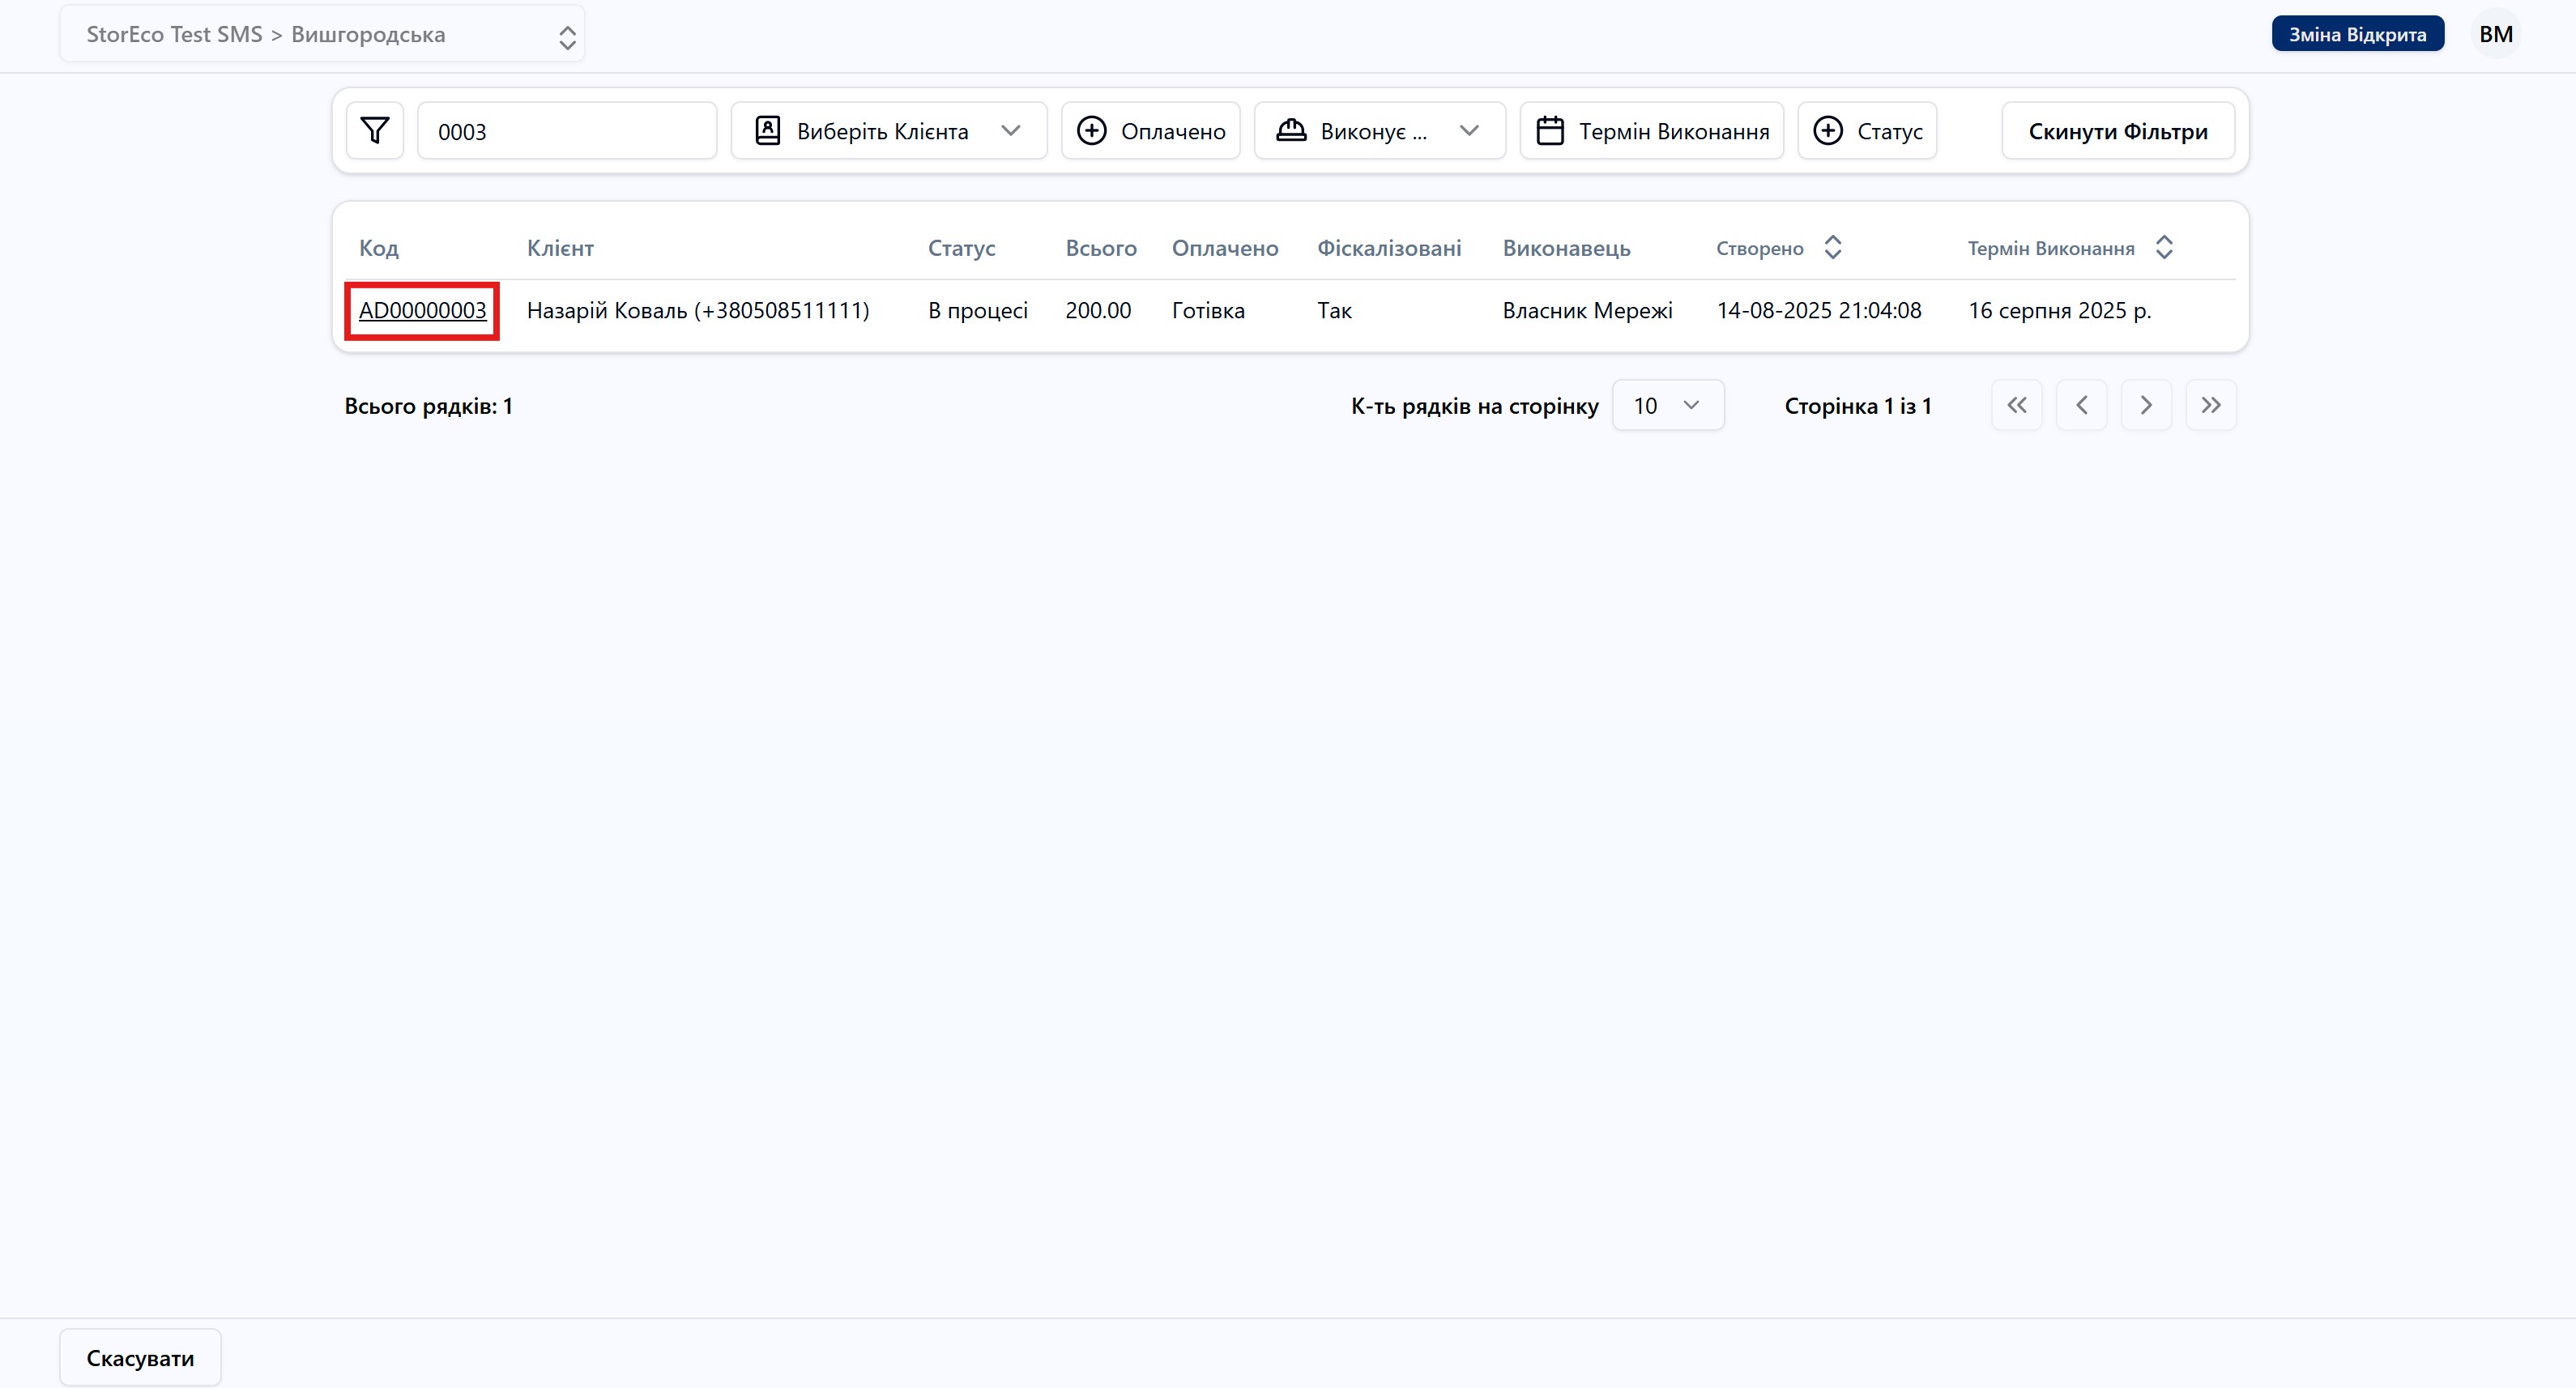The width and height of the screenshot is (2576, 1388).
Task: Change rows per page from 10
Action: coord(1667,405)
